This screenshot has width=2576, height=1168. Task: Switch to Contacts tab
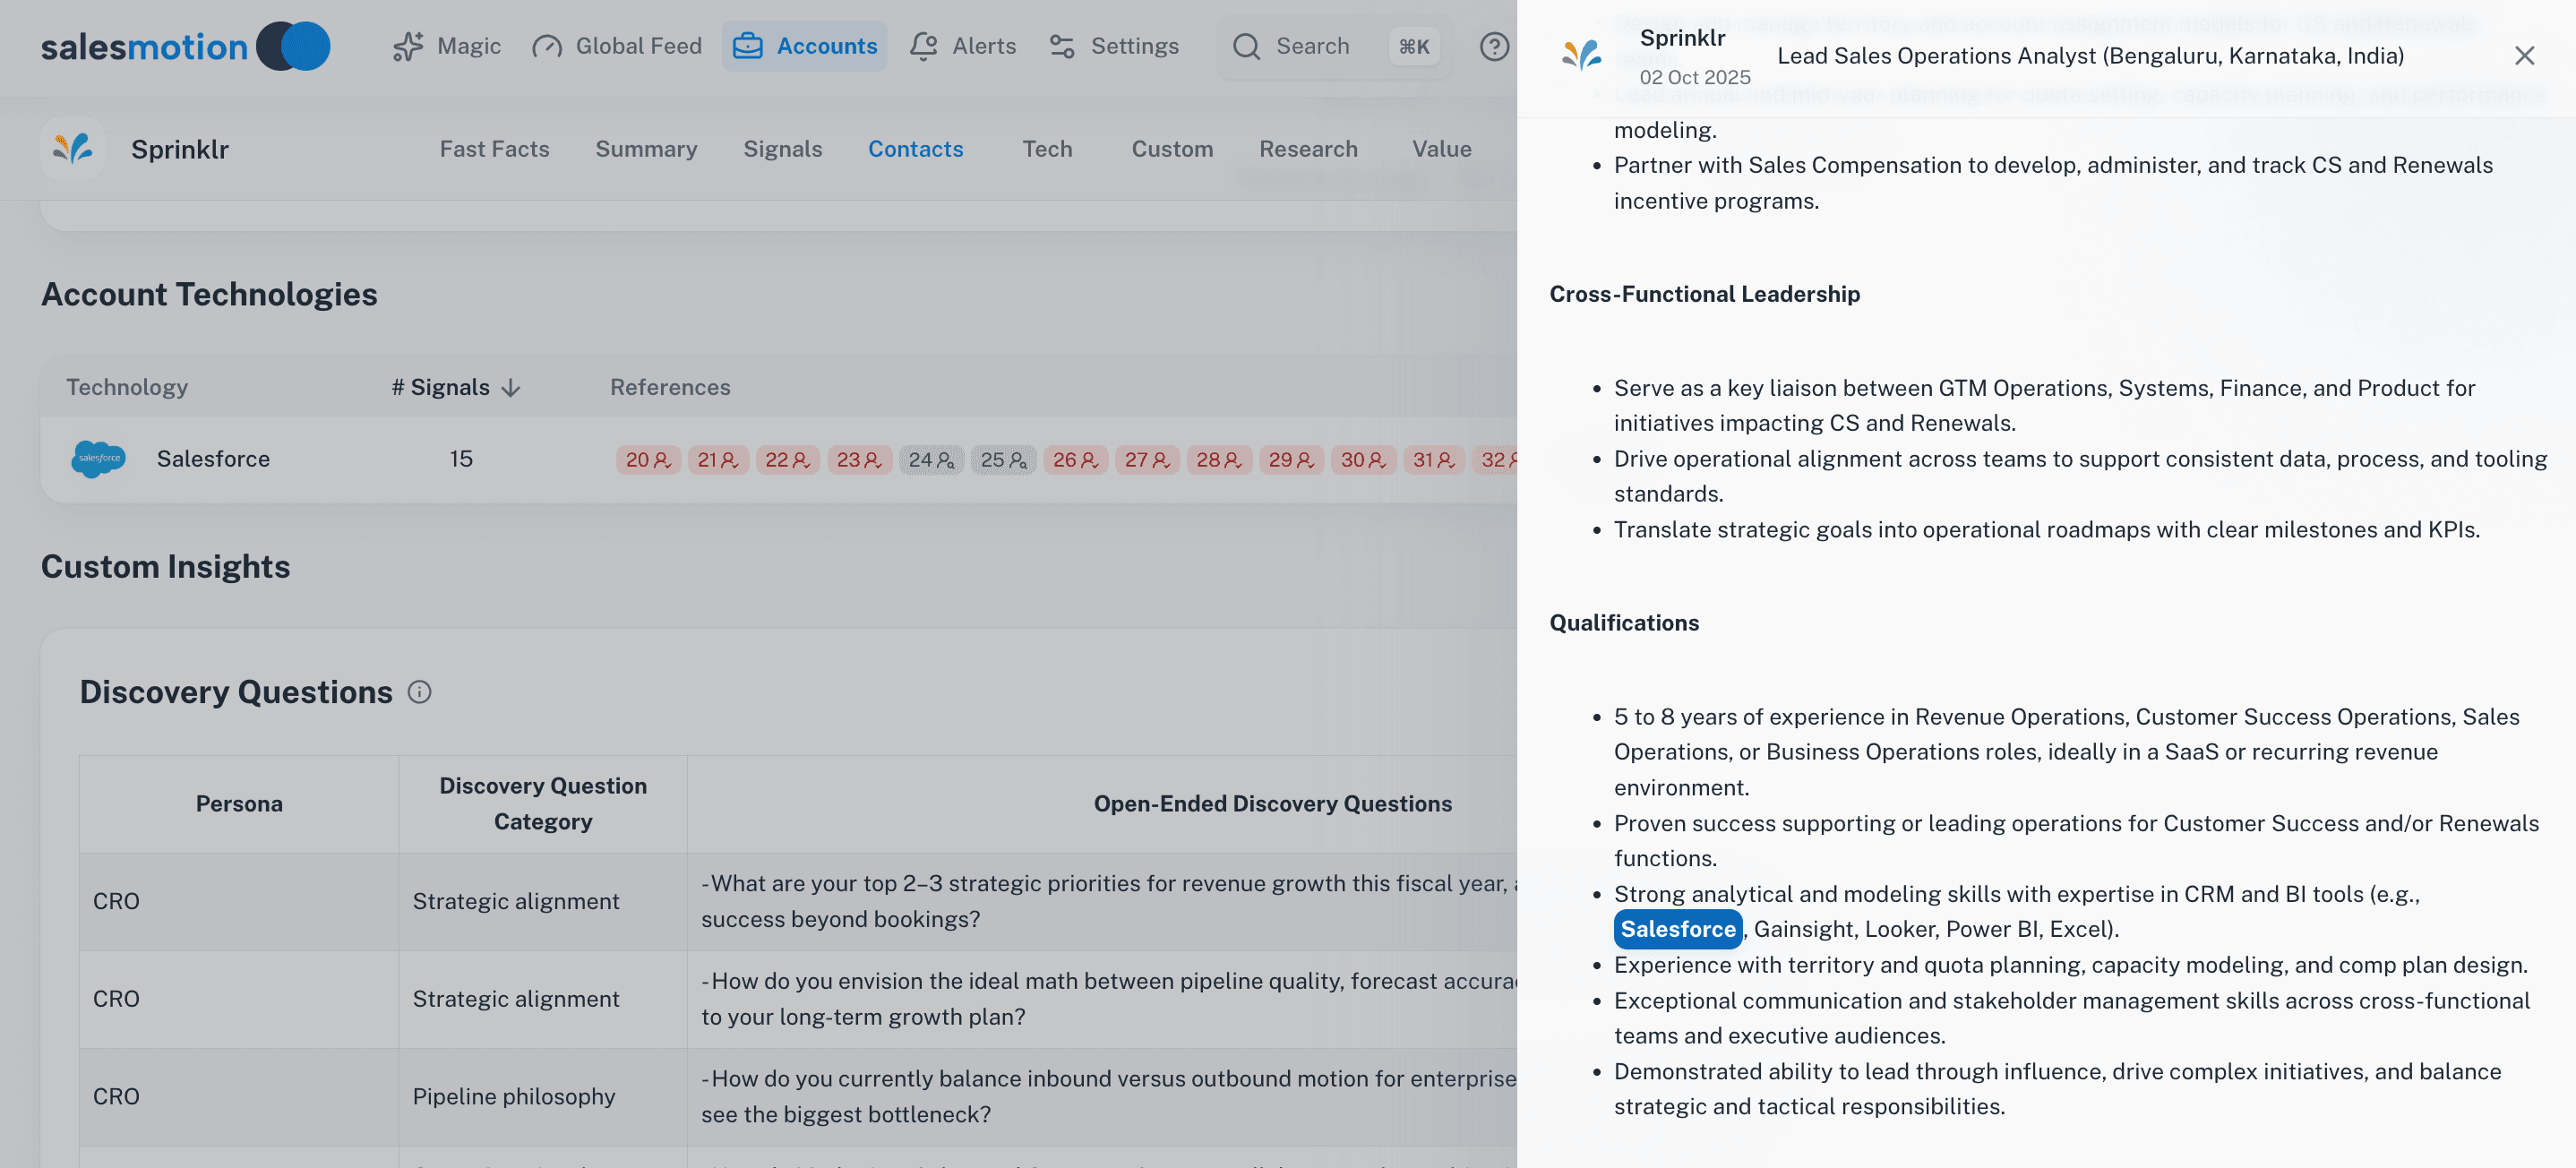click(916, 149)
